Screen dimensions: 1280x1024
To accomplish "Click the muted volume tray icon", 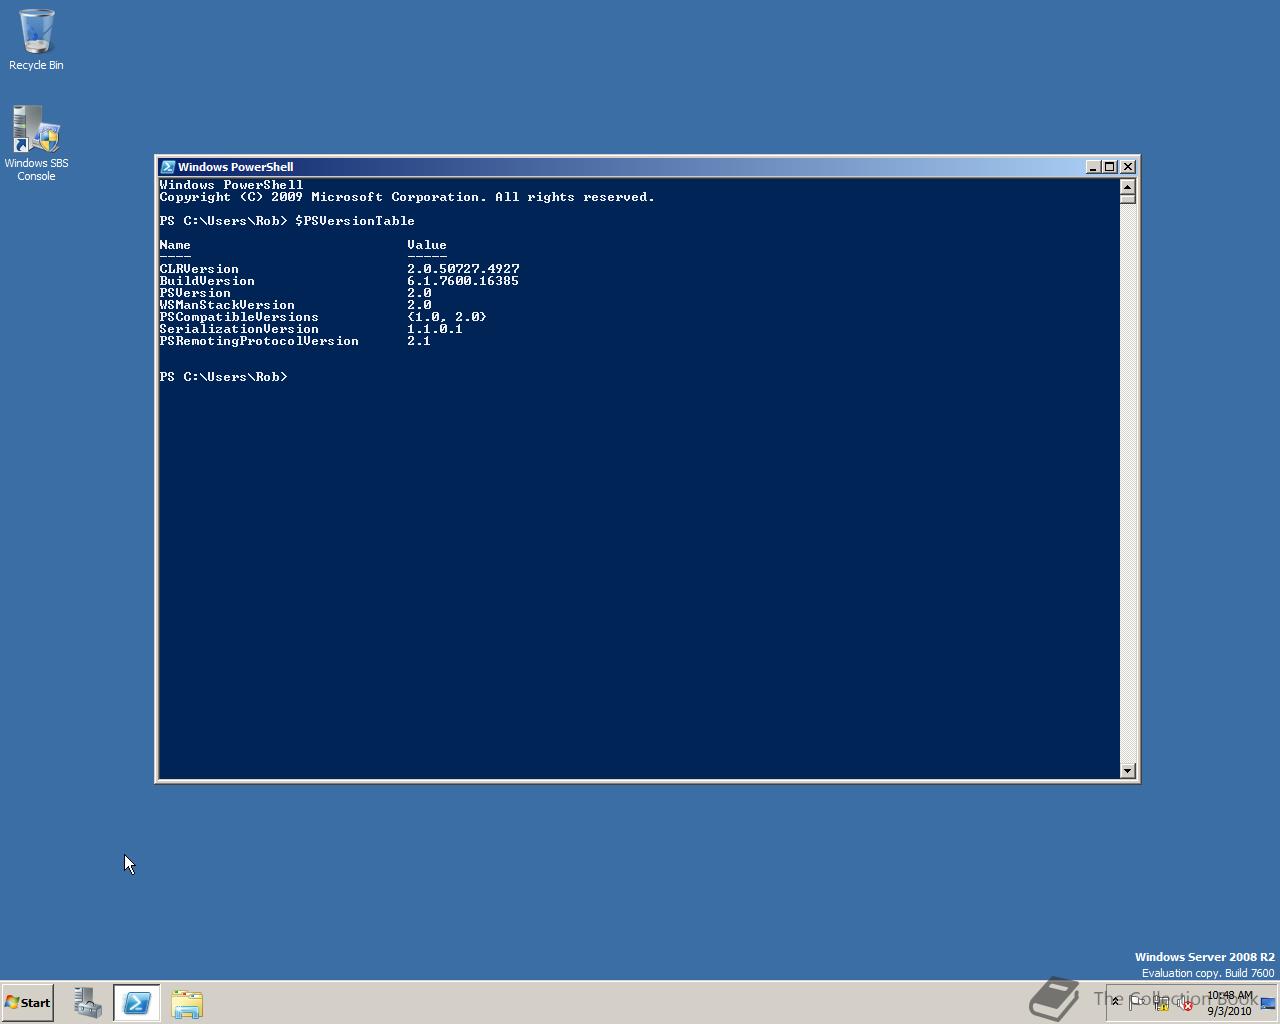I will point(1185,1002).
